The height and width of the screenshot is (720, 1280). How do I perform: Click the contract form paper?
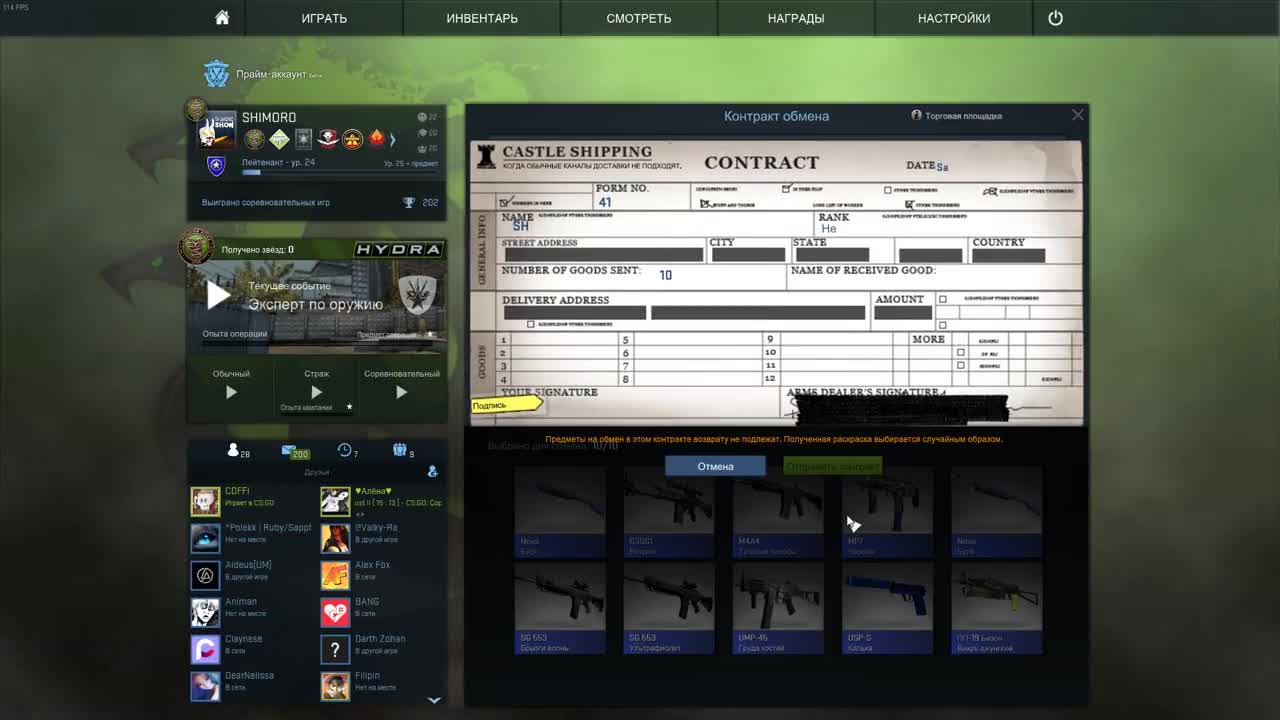pos(777,283)
